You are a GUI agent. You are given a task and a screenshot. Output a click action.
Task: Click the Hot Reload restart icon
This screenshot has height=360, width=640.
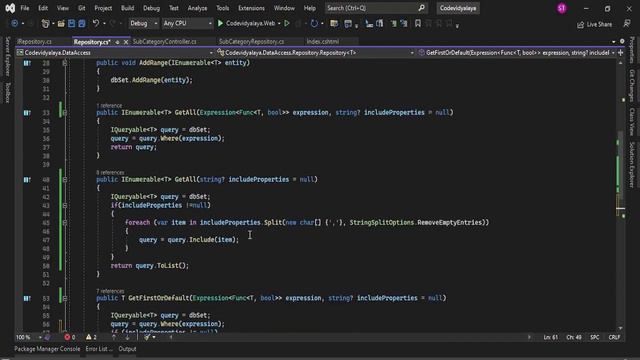pyautogui.click(x=314, y=24)
